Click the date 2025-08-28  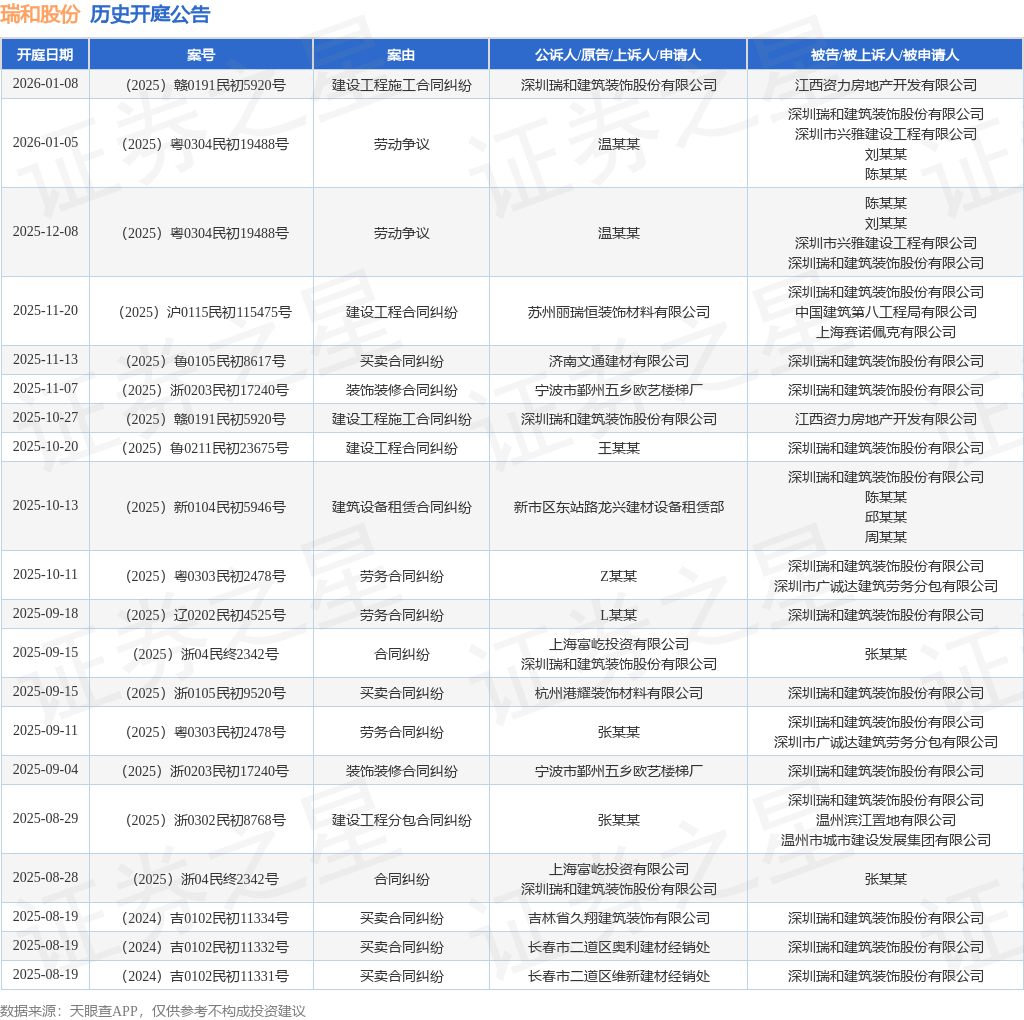point(45,878)
